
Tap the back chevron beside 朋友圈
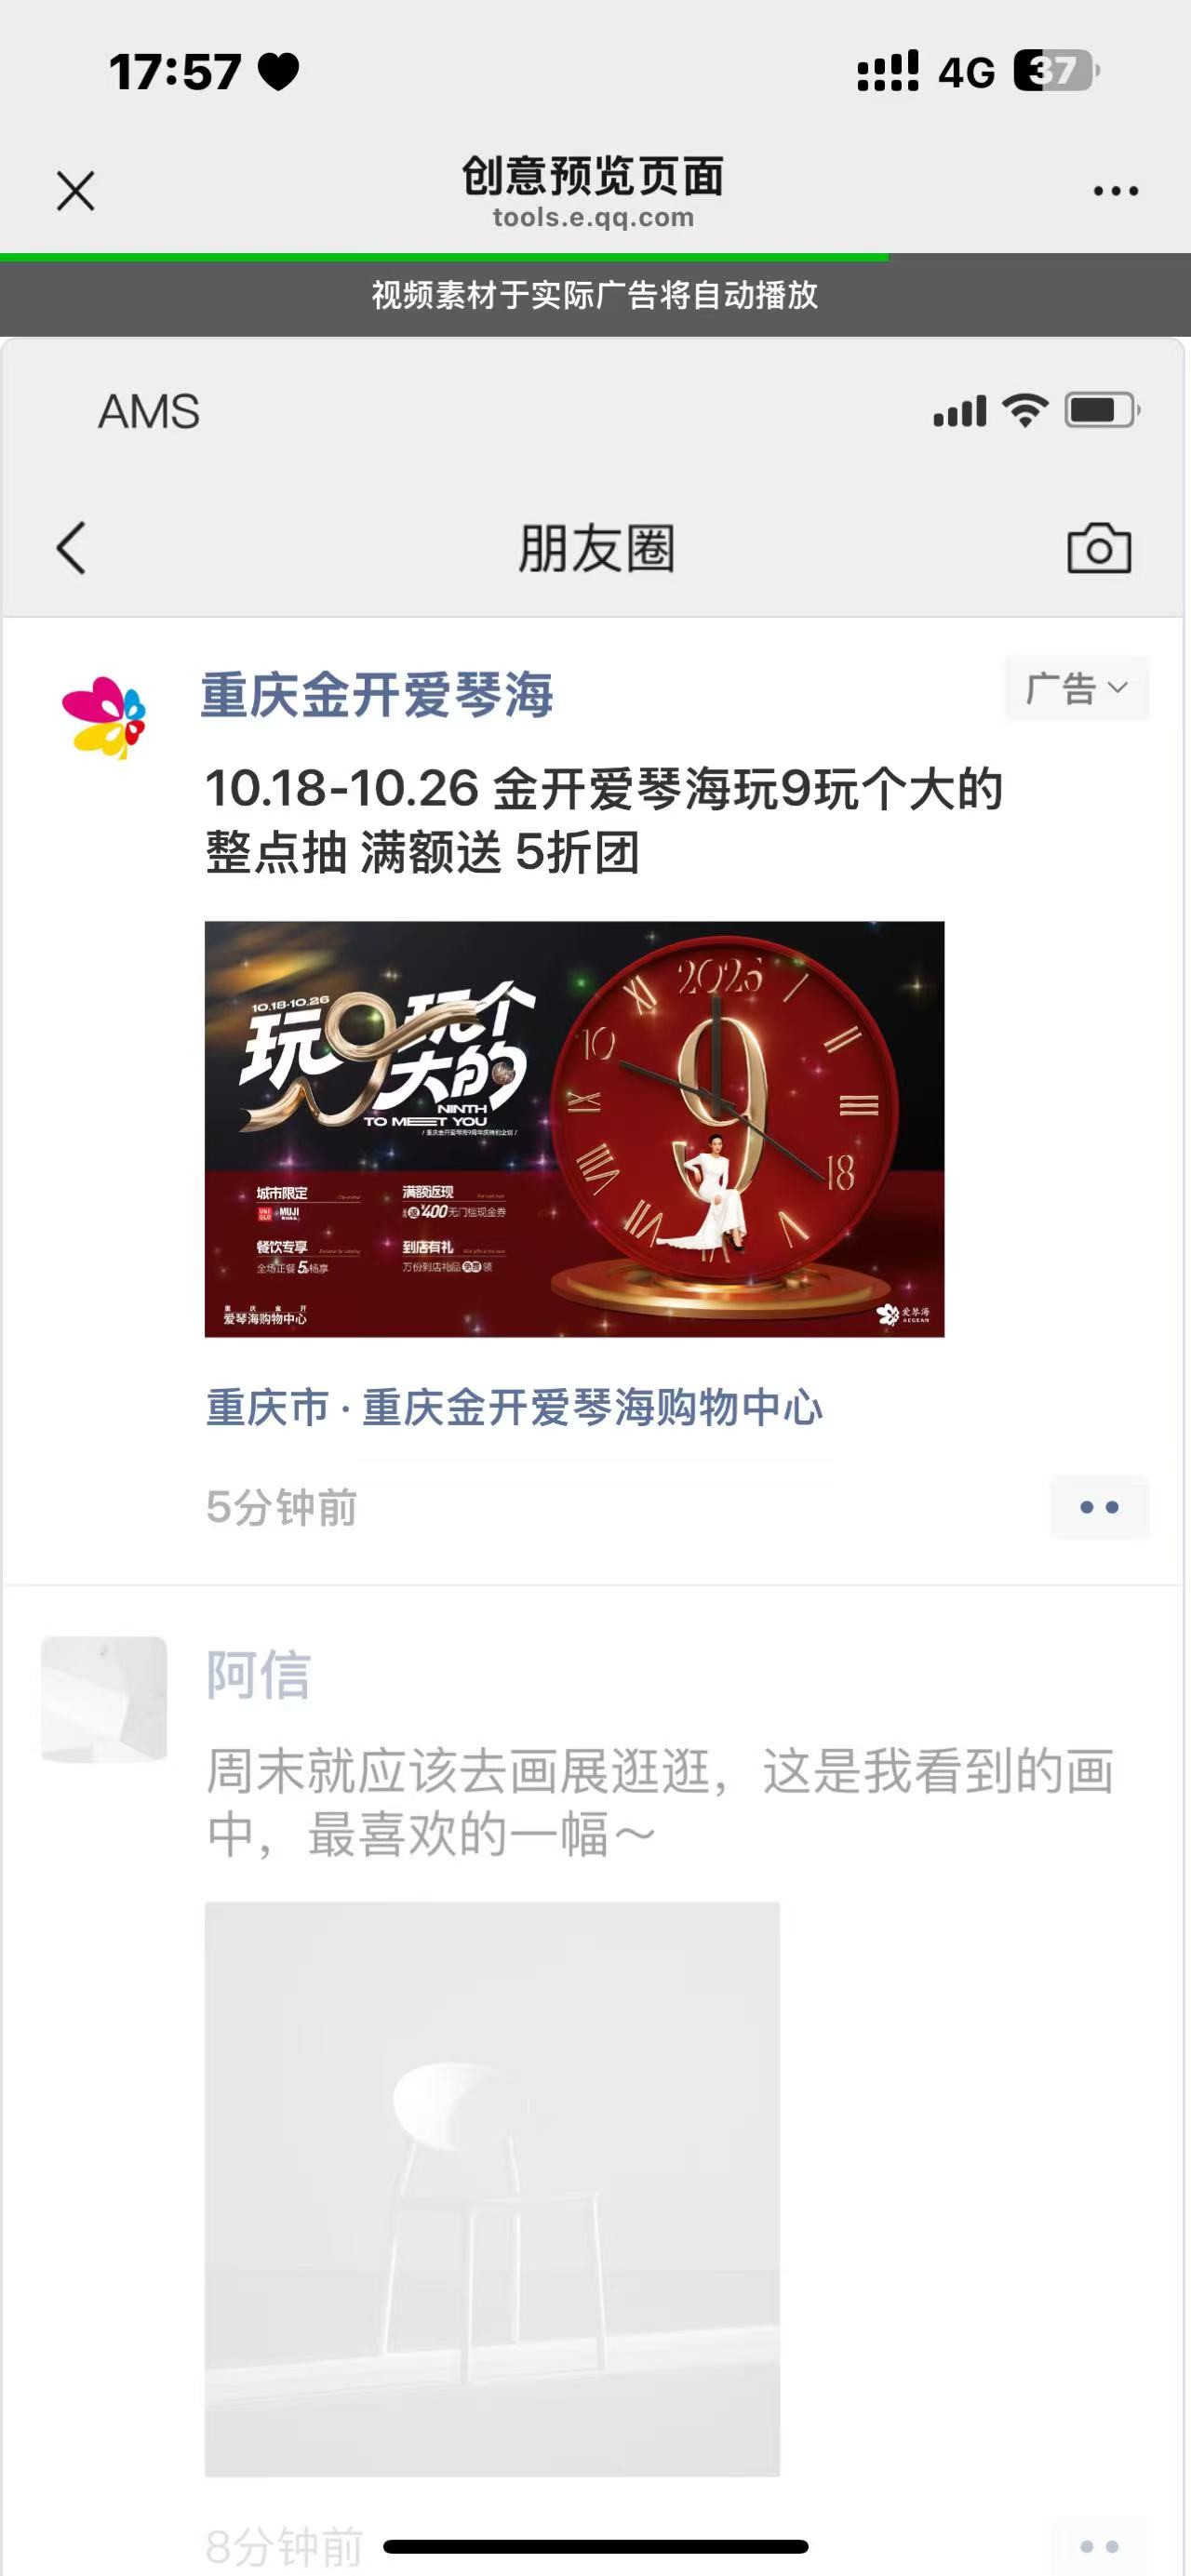pyautogui.click(x=71, y=548)
